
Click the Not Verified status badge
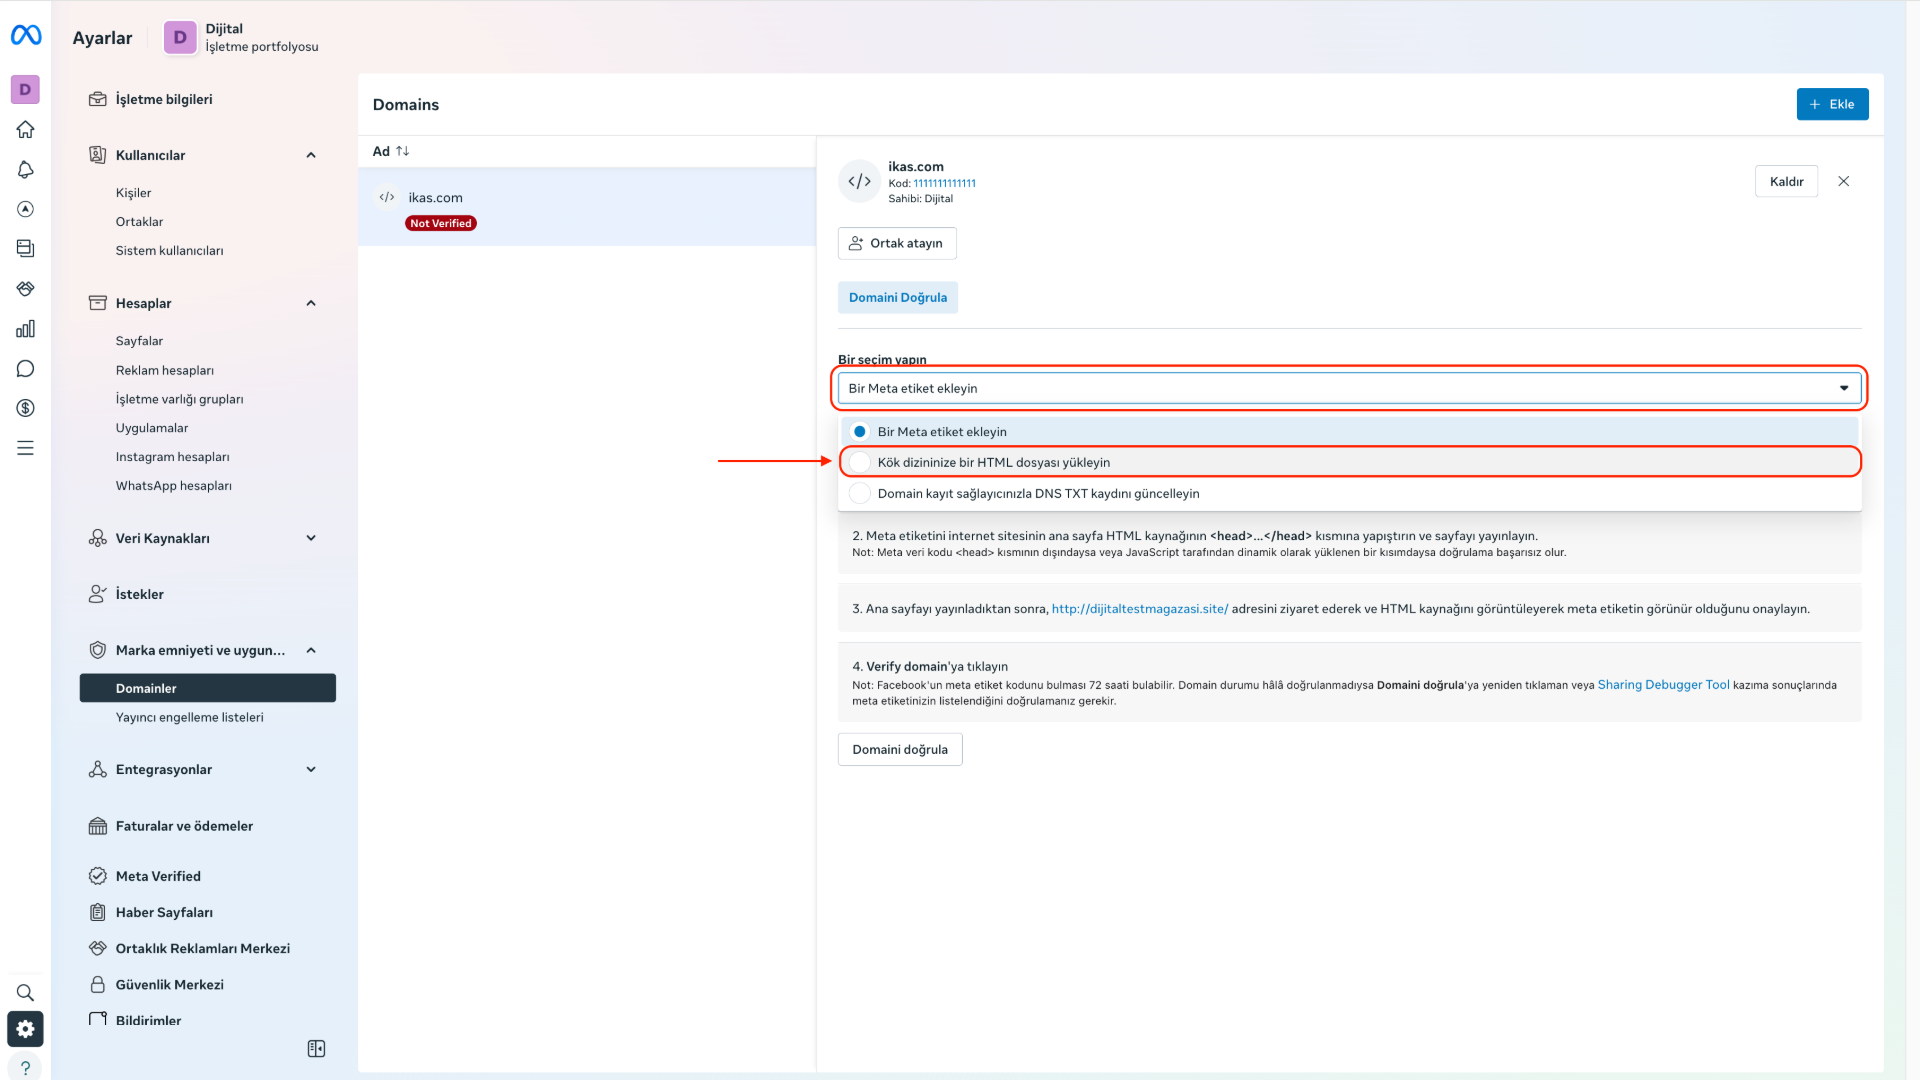click(x=440, y=223)
